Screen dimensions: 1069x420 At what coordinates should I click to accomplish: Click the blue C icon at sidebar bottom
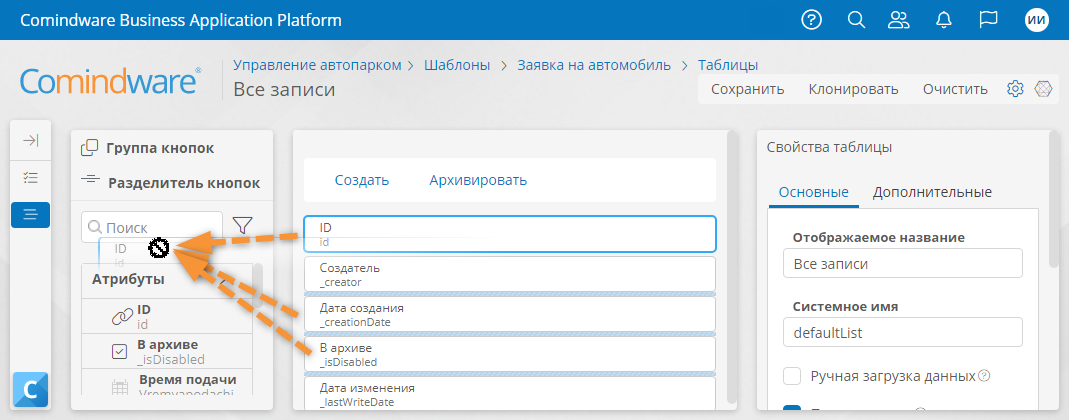point(30,390)
